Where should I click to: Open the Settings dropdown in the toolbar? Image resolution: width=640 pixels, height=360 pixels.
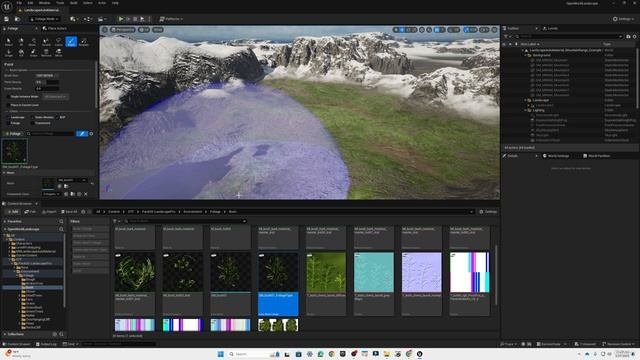tap(624, 19)
